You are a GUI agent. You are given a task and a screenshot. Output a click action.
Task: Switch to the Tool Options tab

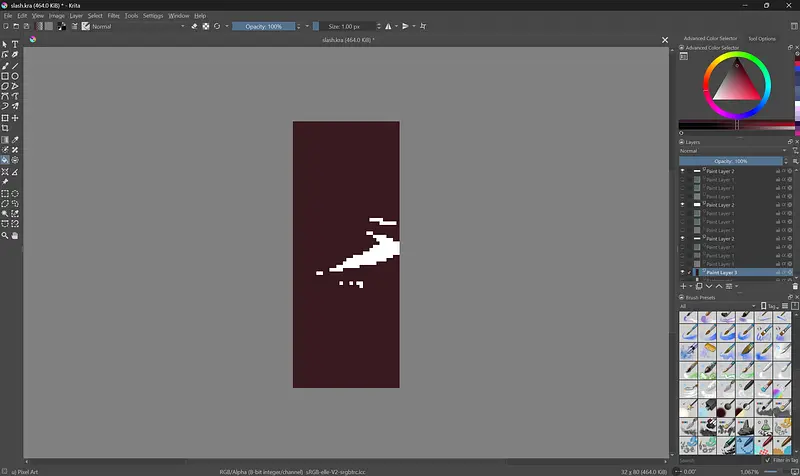click(x=762, y=39)
